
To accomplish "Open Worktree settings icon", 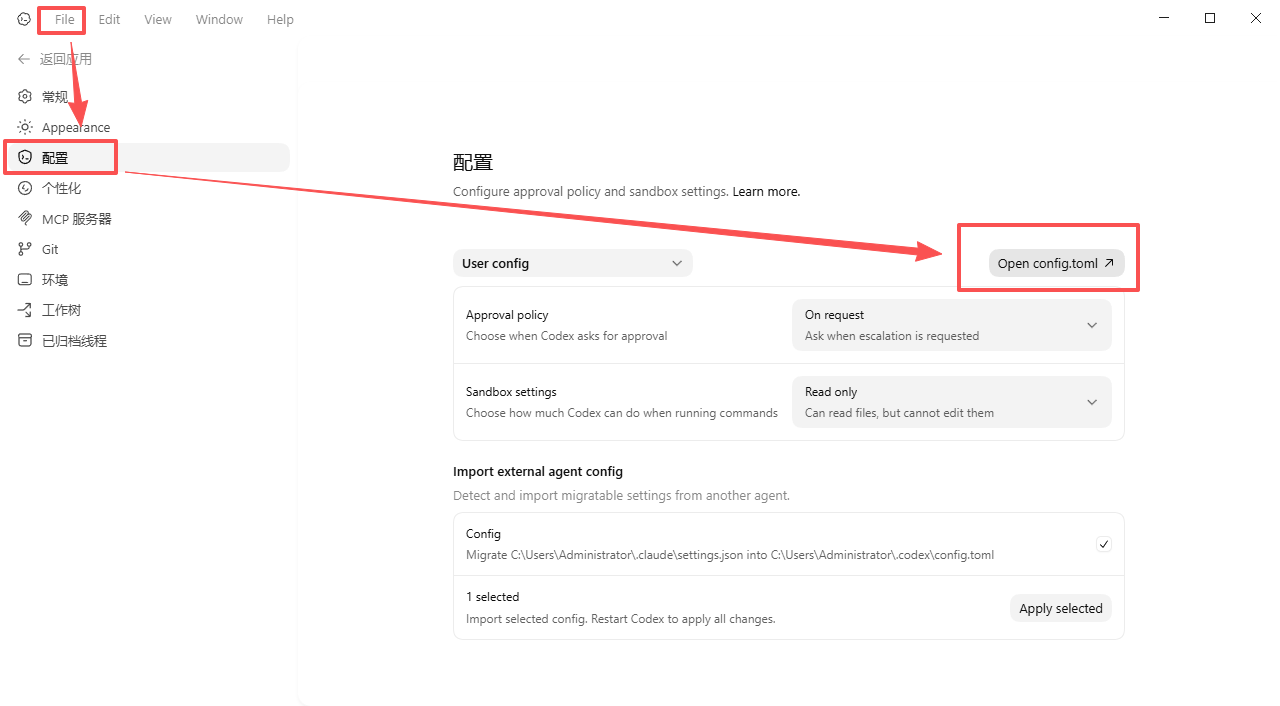I will [x=25, y=310].
